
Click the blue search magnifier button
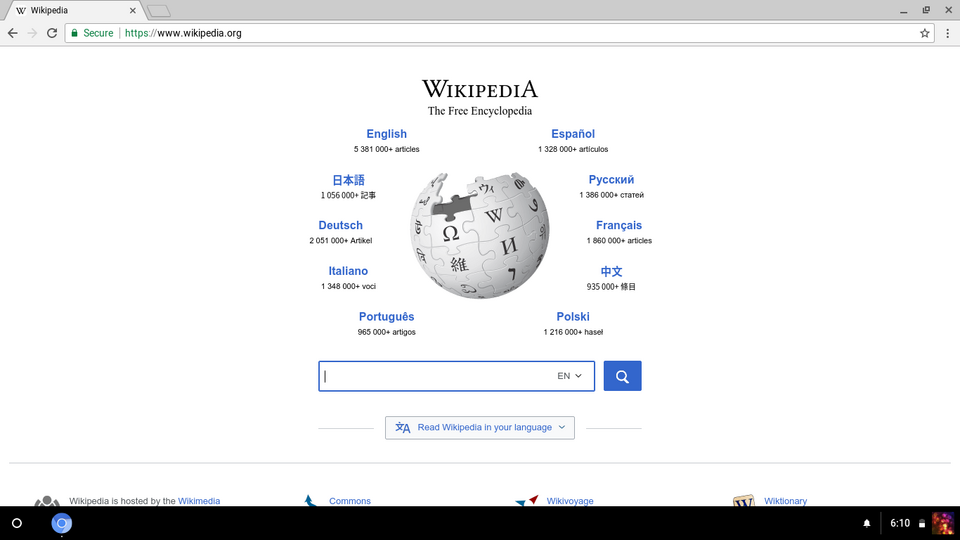point(622,376)
